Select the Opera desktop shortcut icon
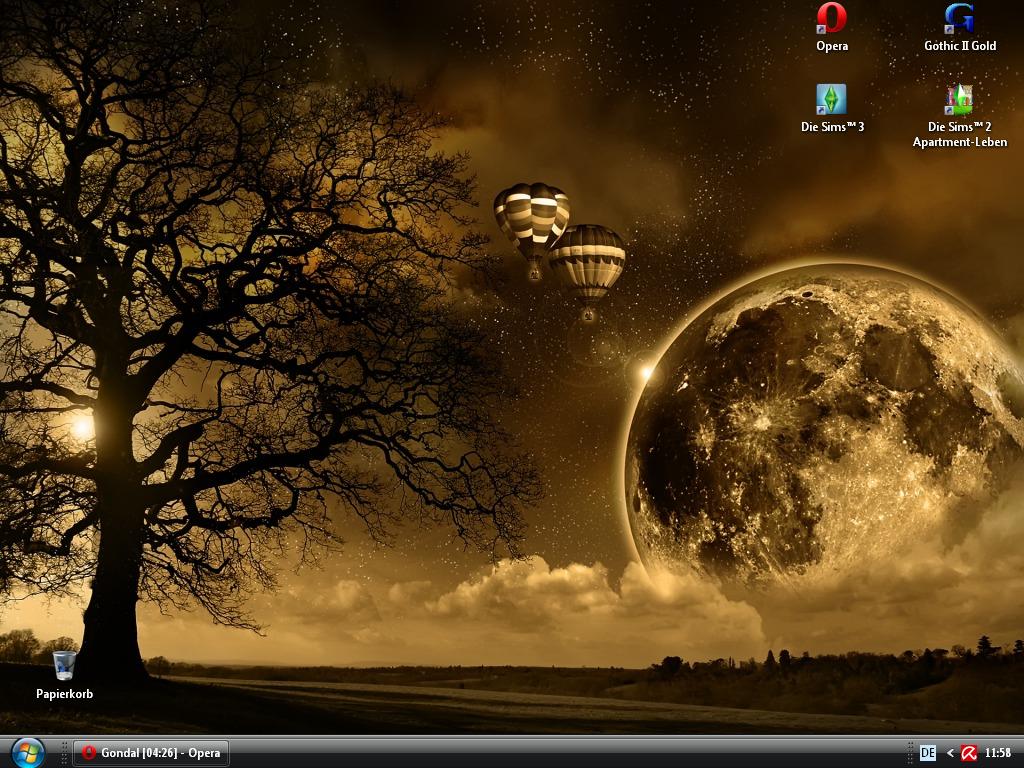Viewport: 1024px width, 768px height. point(831,18)
